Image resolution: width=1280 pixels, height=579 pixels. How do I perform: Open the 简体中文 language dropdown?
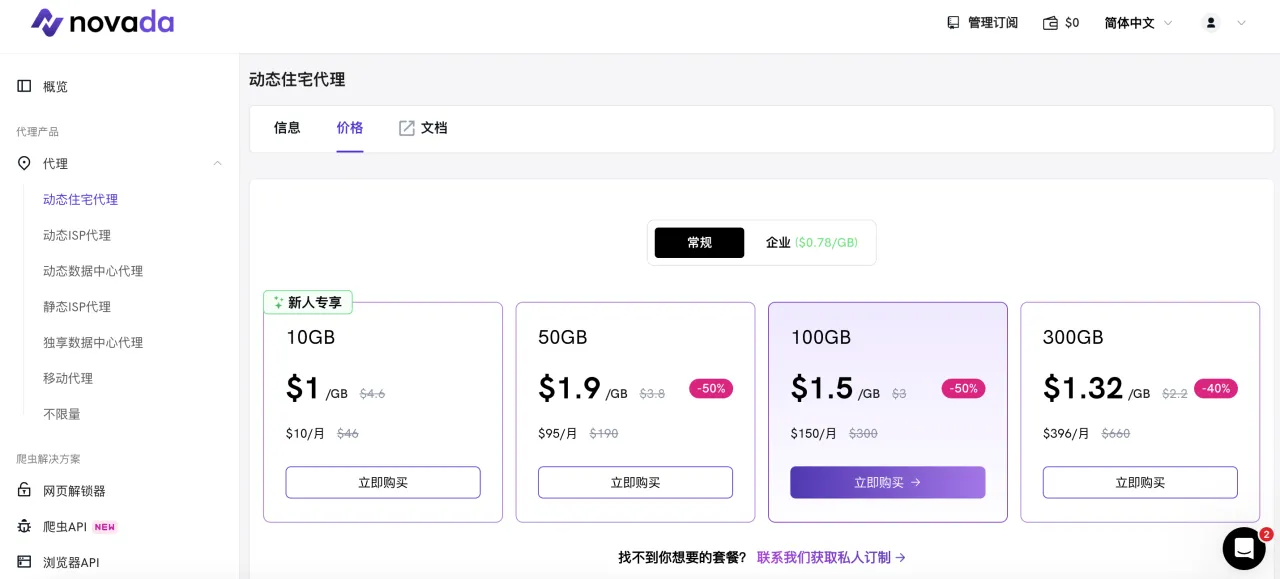point(1138,23)
